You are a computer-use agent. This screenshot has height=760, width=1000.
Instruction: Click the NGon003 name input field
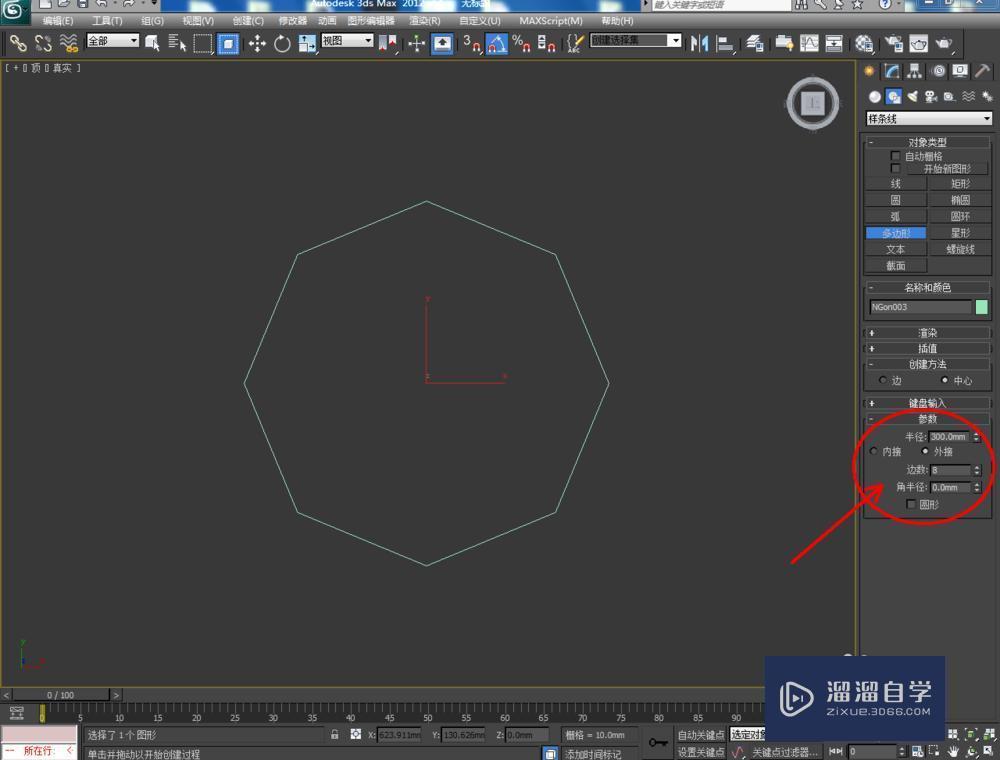coord(920,307)
